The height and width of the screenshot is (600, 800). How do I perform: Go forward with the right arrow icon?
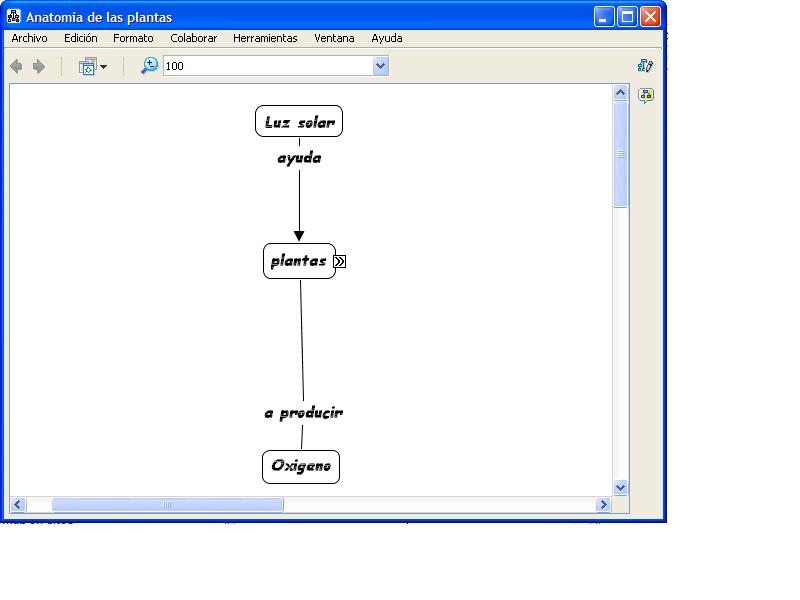pyautogui.click(x=39, y=66)
